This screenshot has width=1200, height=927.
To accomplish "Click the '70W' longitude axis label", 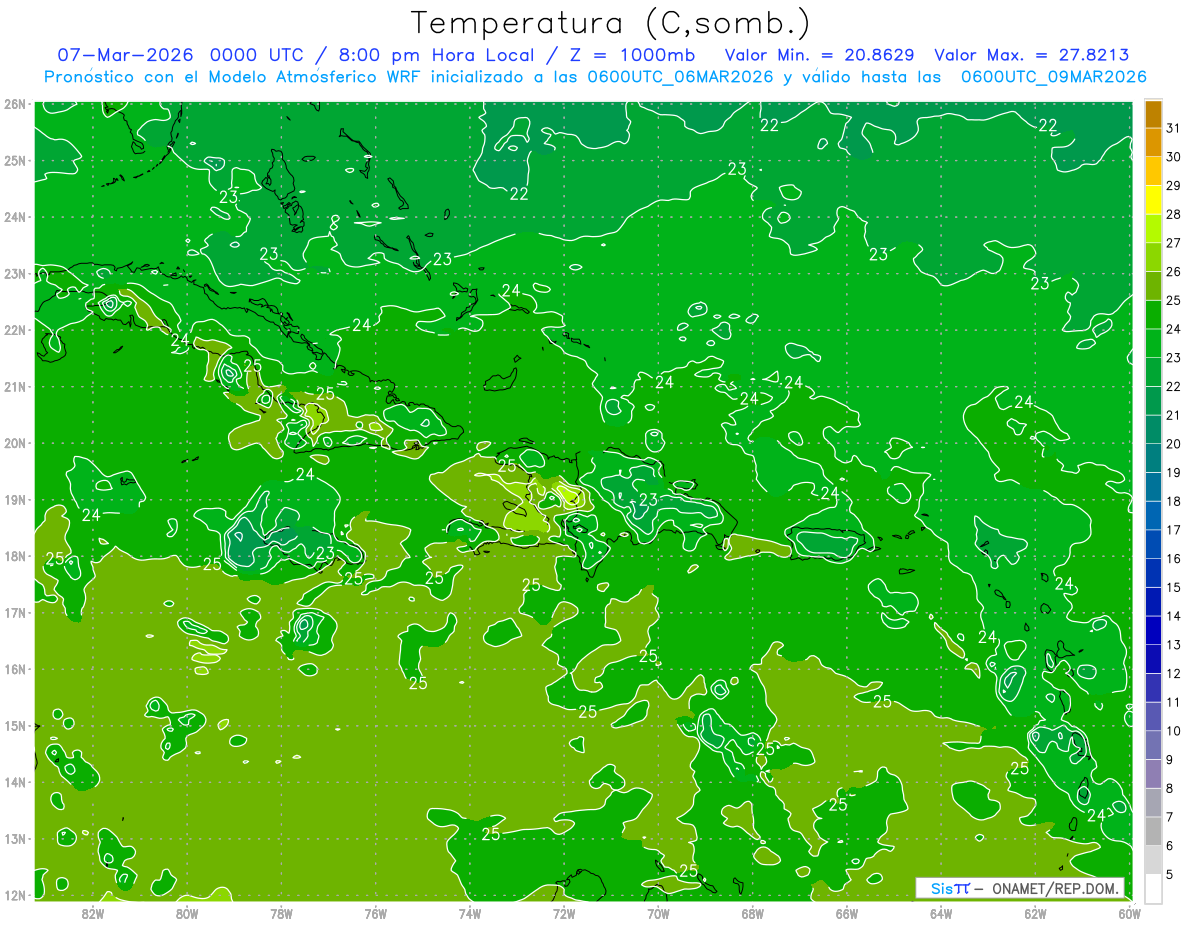I will pos(658,913).
